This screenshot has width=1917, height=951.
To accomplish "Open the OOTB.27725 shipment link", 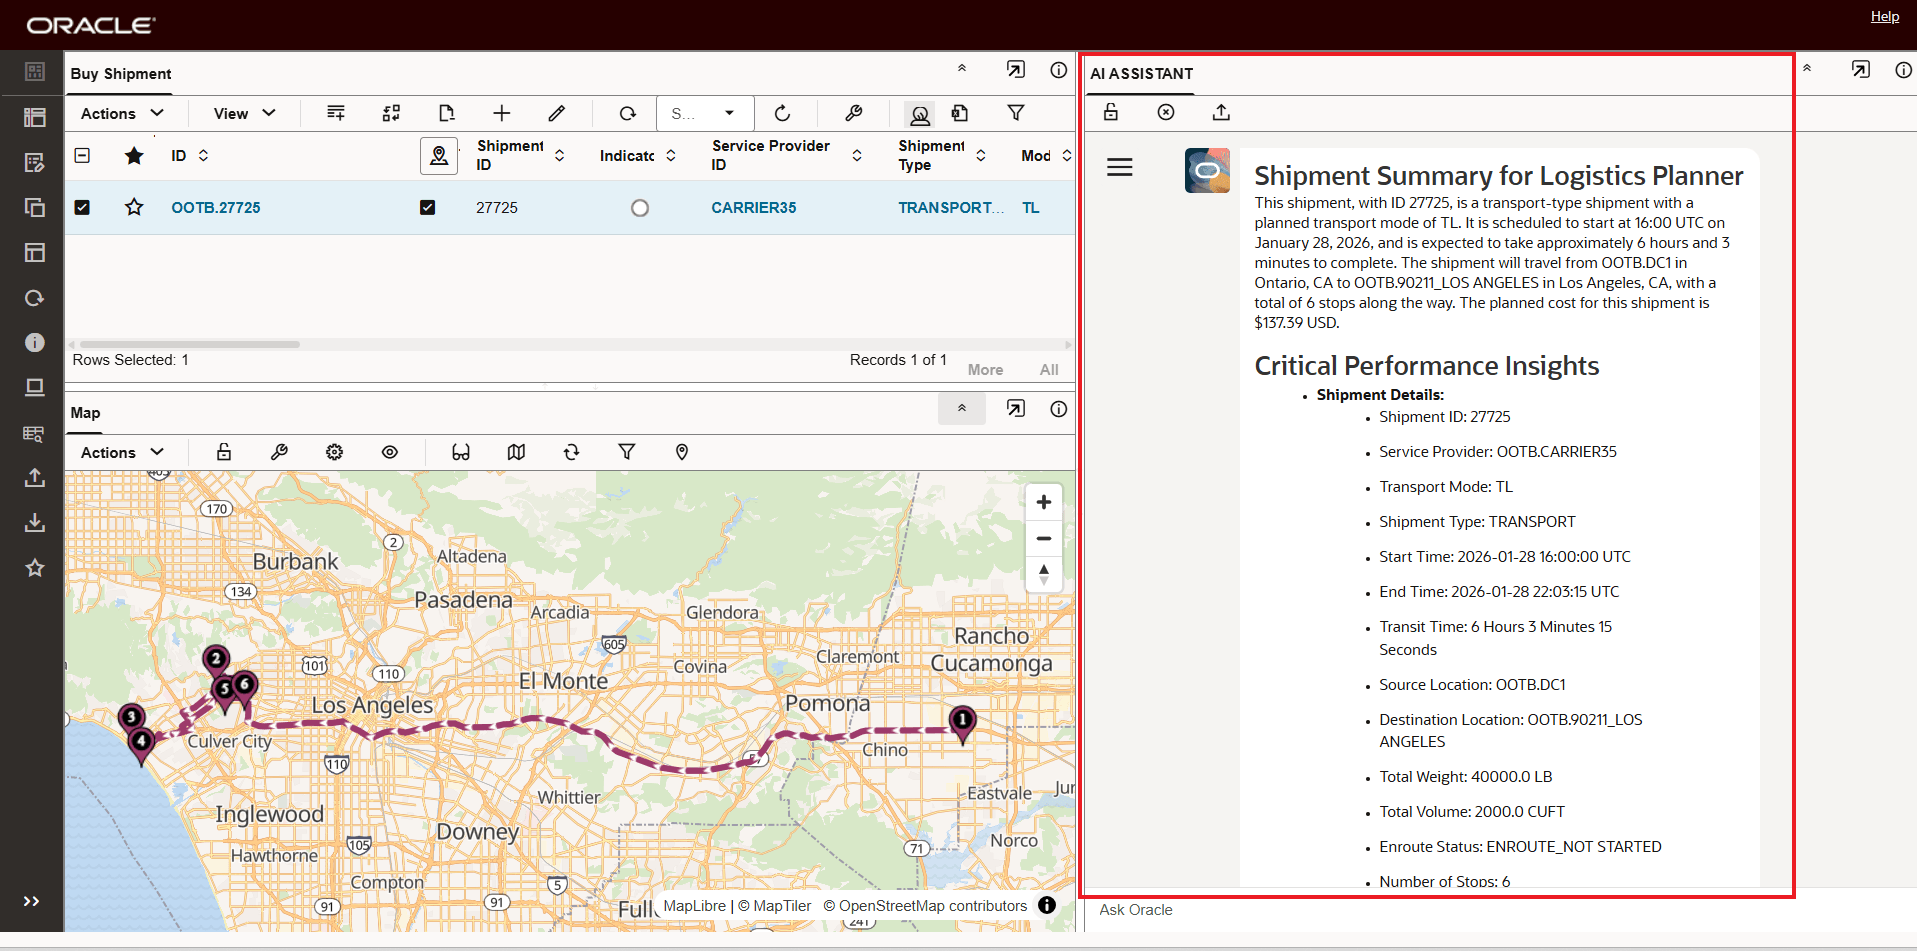I will pos(216,208).
